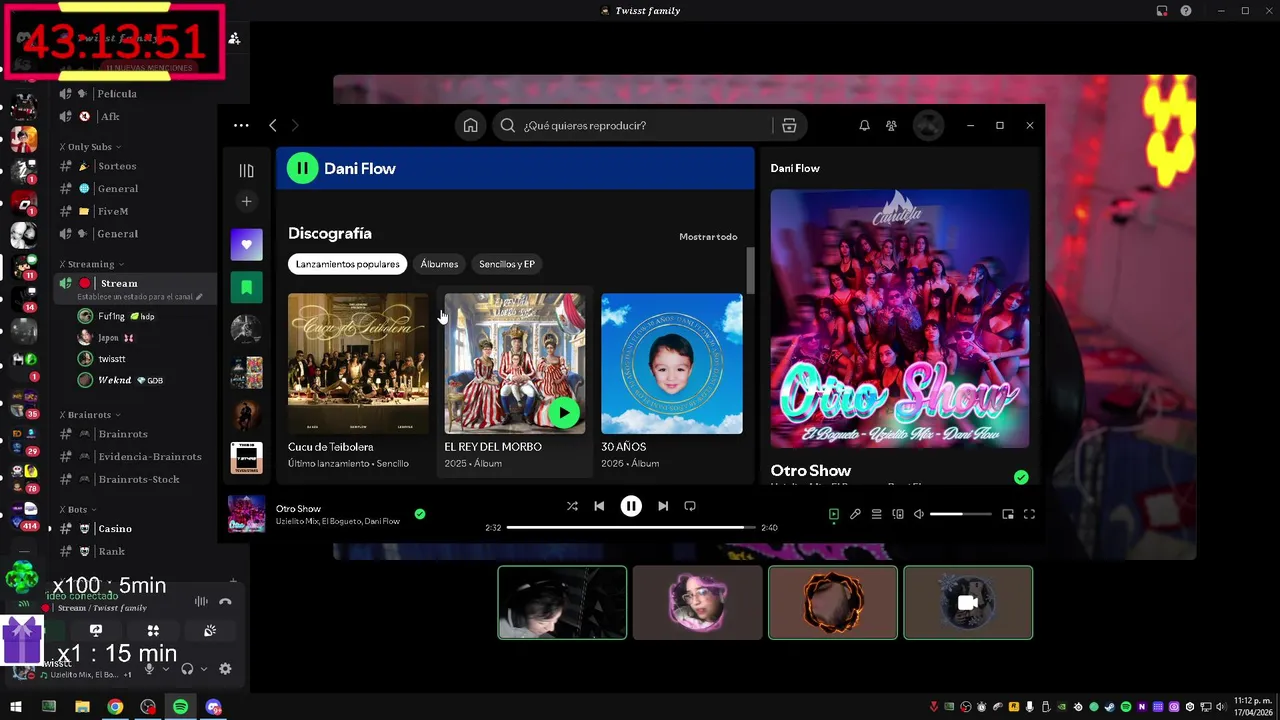
Task: Open Spotify profile avatar menu
Action: point(928,125)
